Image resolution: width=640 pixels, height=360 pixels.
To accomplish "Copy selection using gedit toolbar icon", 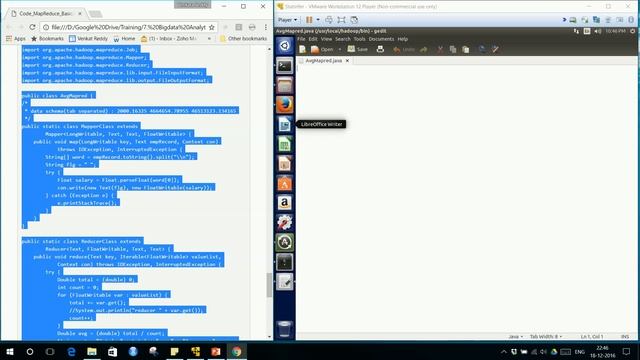I will 453,49.
